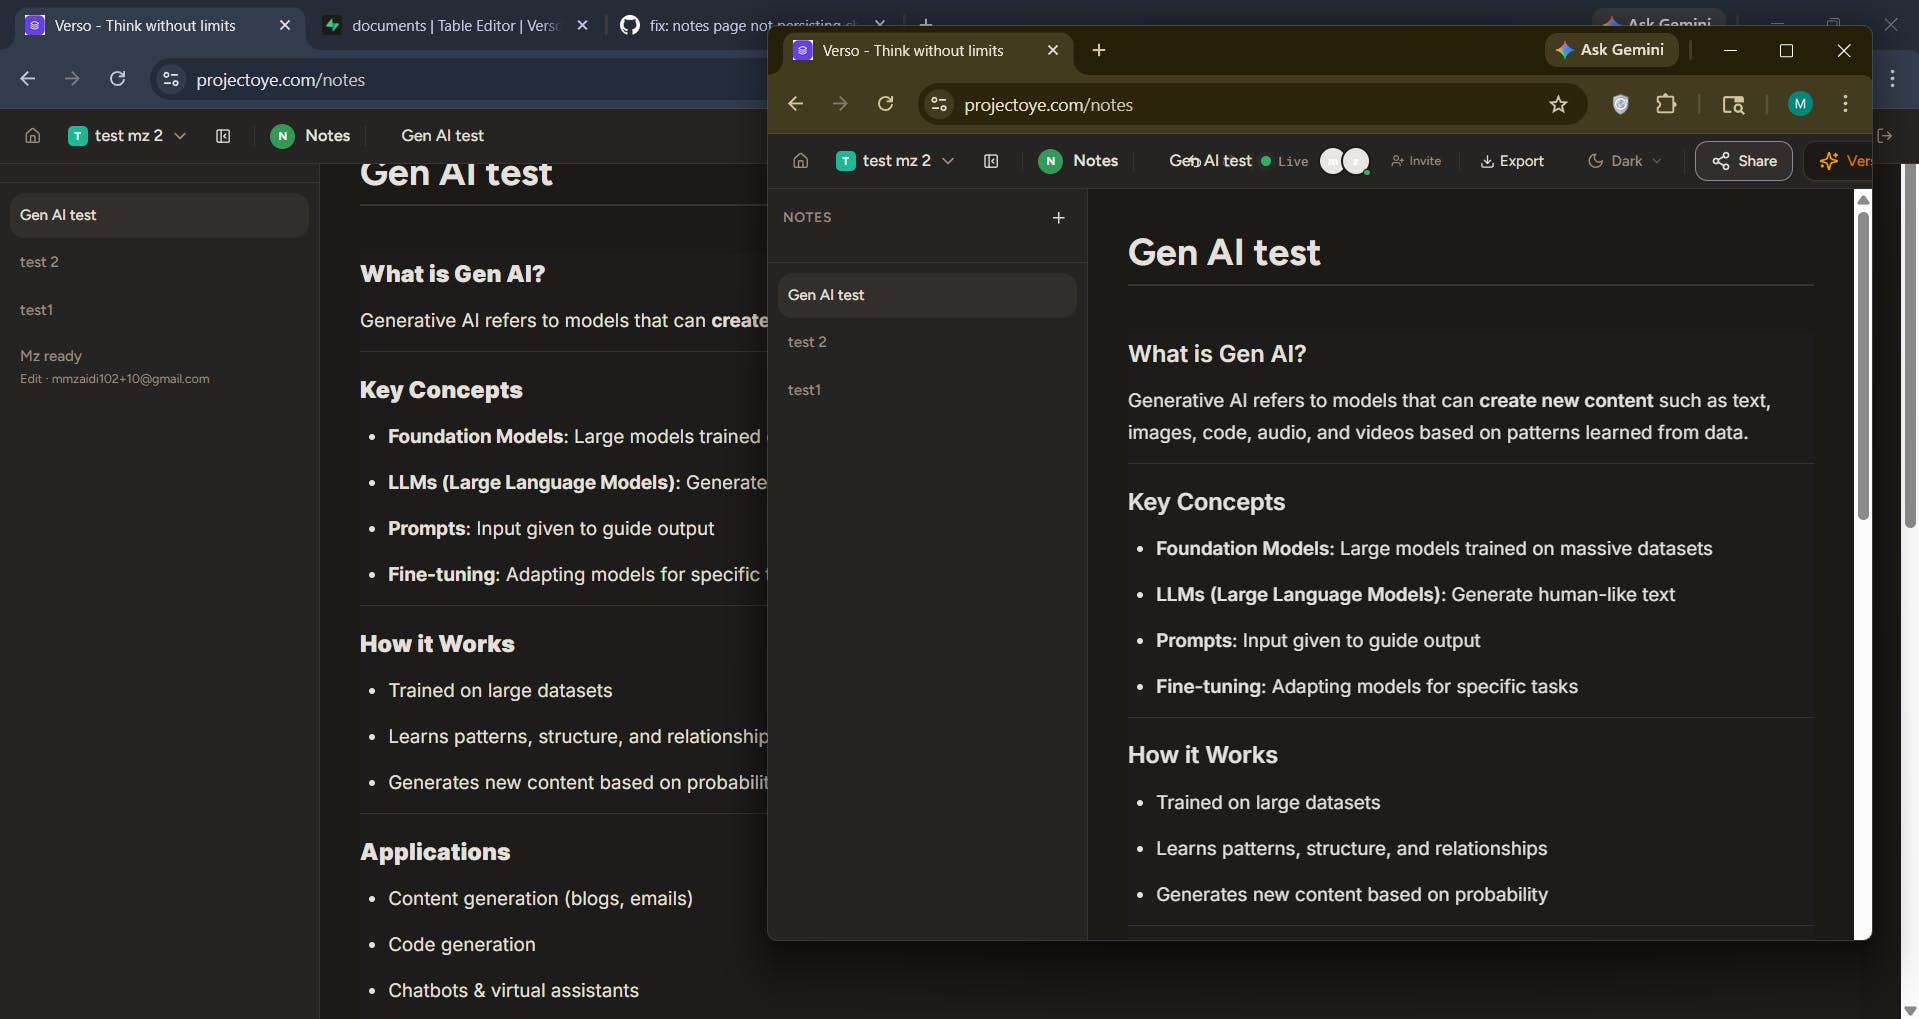The height and width of the screenshot is (1019, 1919).
Task: Click the collaborator avatars next to Live
Action: [x=1345, y=161]
